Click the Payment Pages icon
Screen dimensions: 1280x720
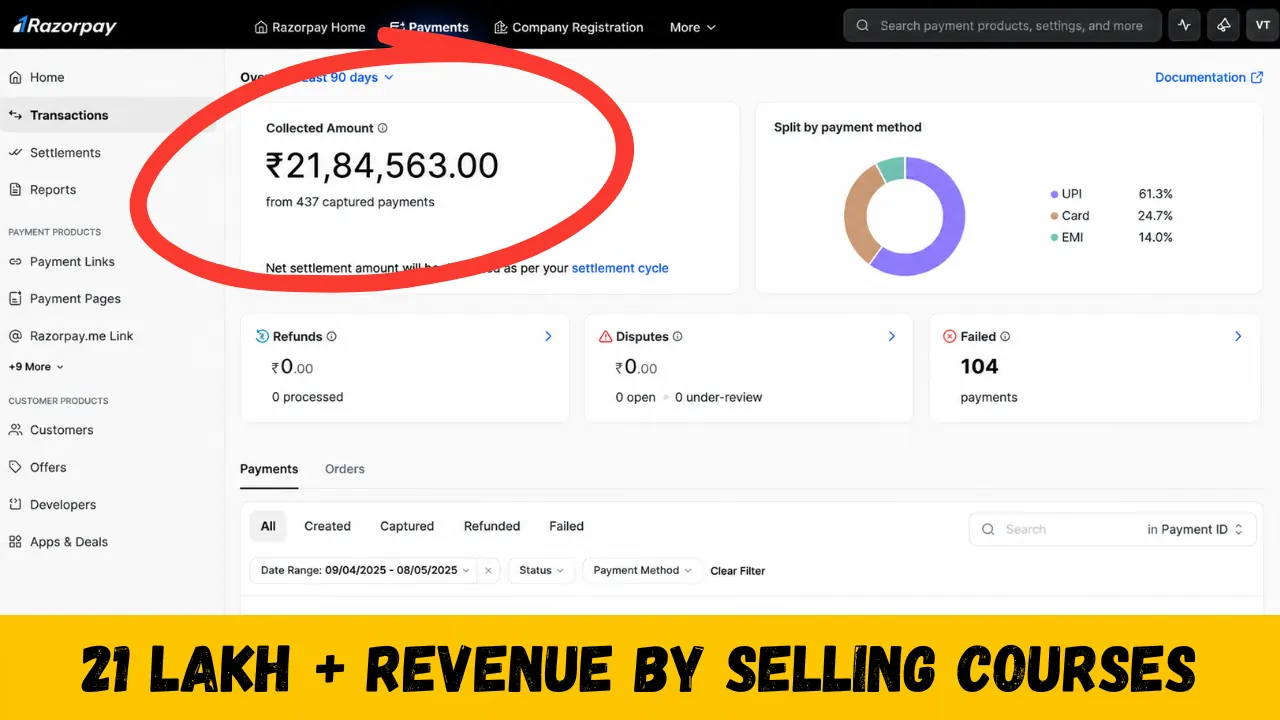[x=15, y=298]
